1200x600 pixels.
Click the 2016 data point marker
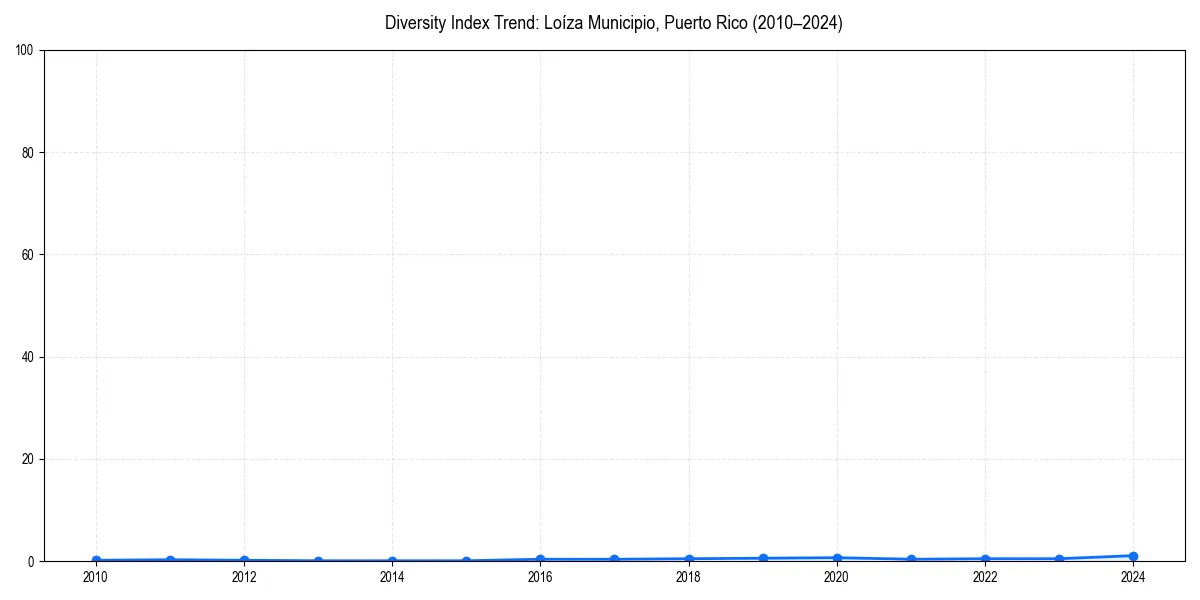click(x=540, y=558)
